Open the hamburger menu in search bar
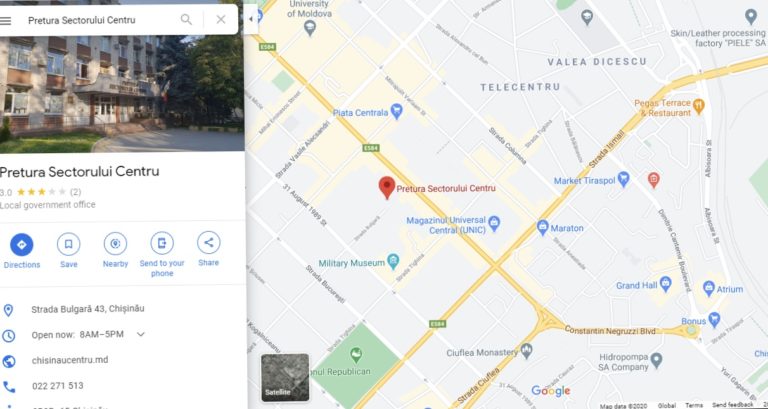The height and width of the screenshot is (409, 768). (5, 20)
